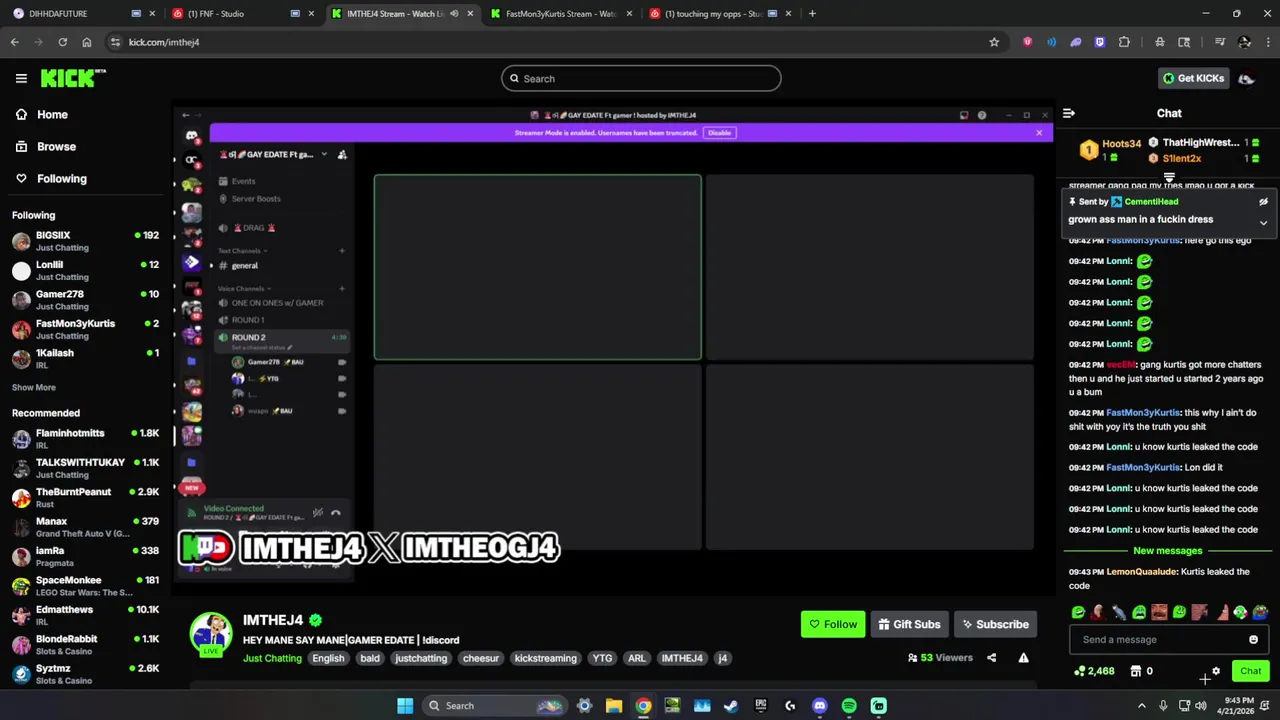Open the chat shop icon
The width and height of the screenshot is (1280, 720).
tap(1136, 671)
